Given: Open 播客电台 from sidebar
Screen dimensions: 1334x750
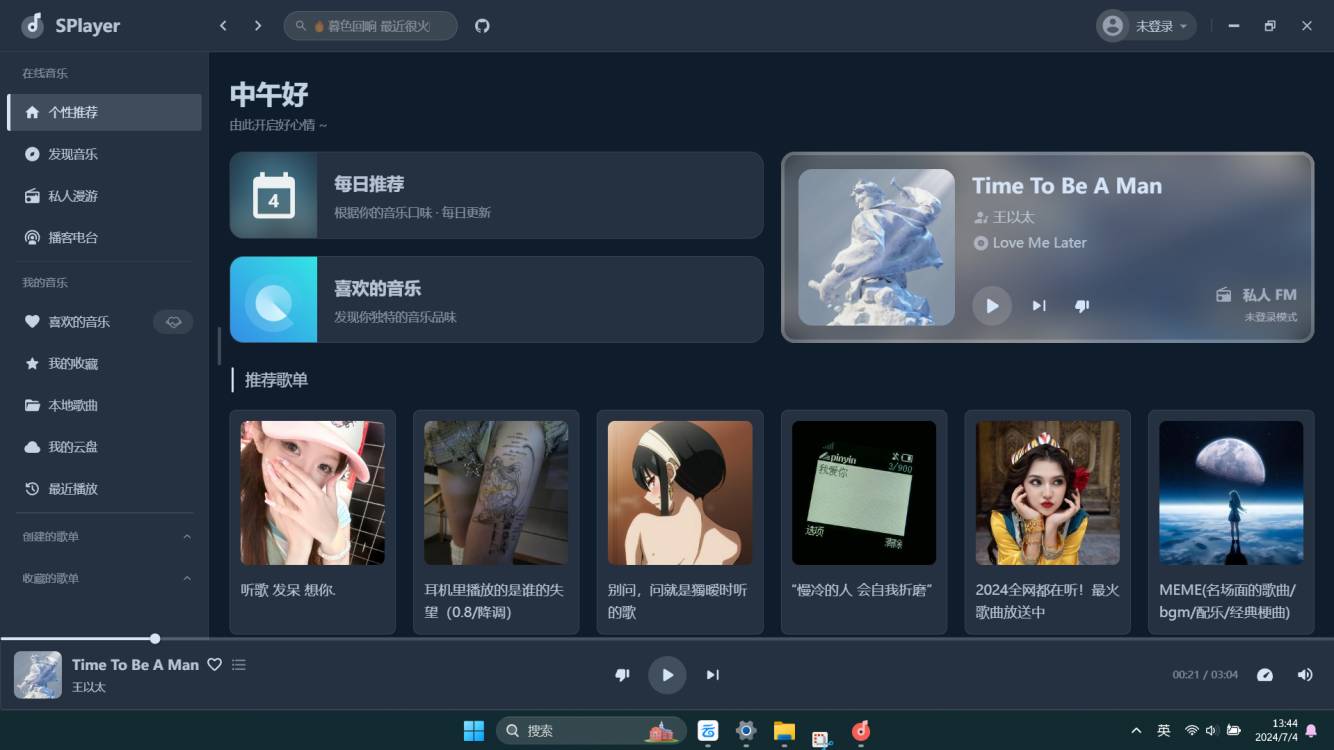Looking at the screenshot, I should pyautogui.click(x=73, y=238).
